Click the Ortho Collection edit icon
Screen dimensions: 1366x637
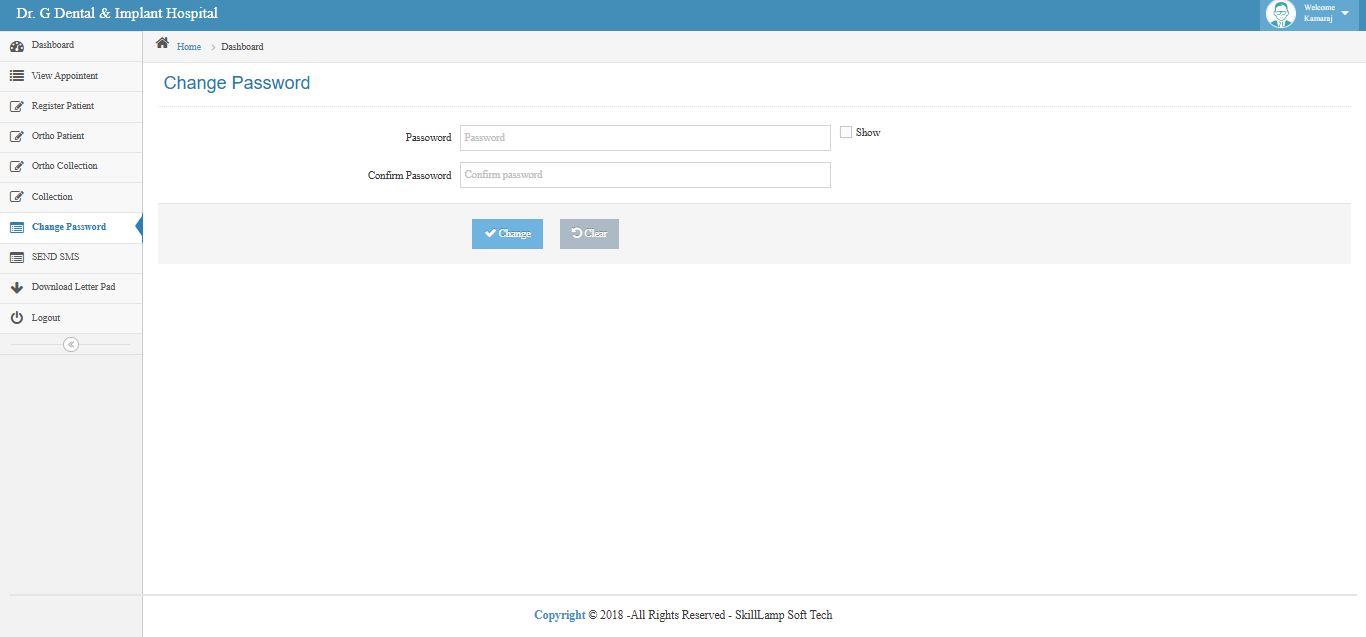(x=16, y=166)
